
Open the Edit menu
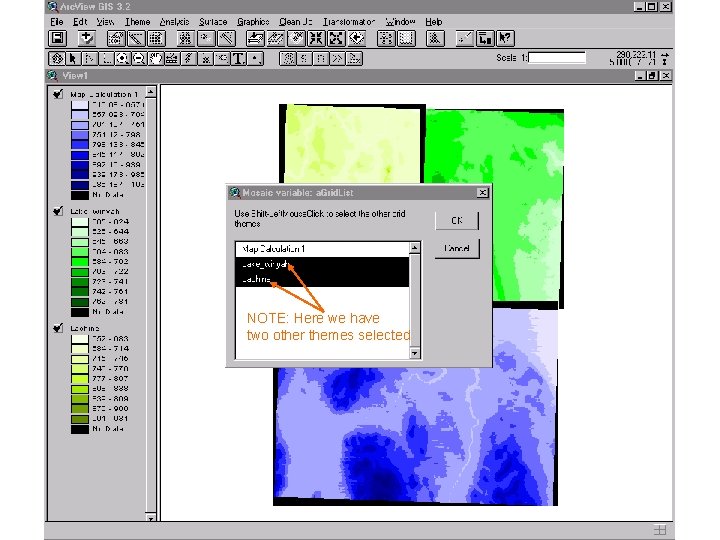tap(80, 22)
